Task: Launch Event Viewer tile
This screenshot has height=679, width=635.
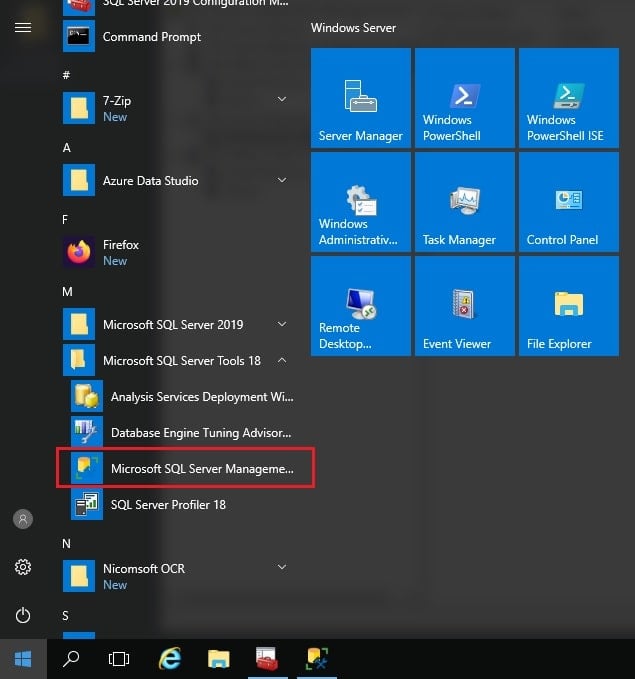Action: coord(464,306)
